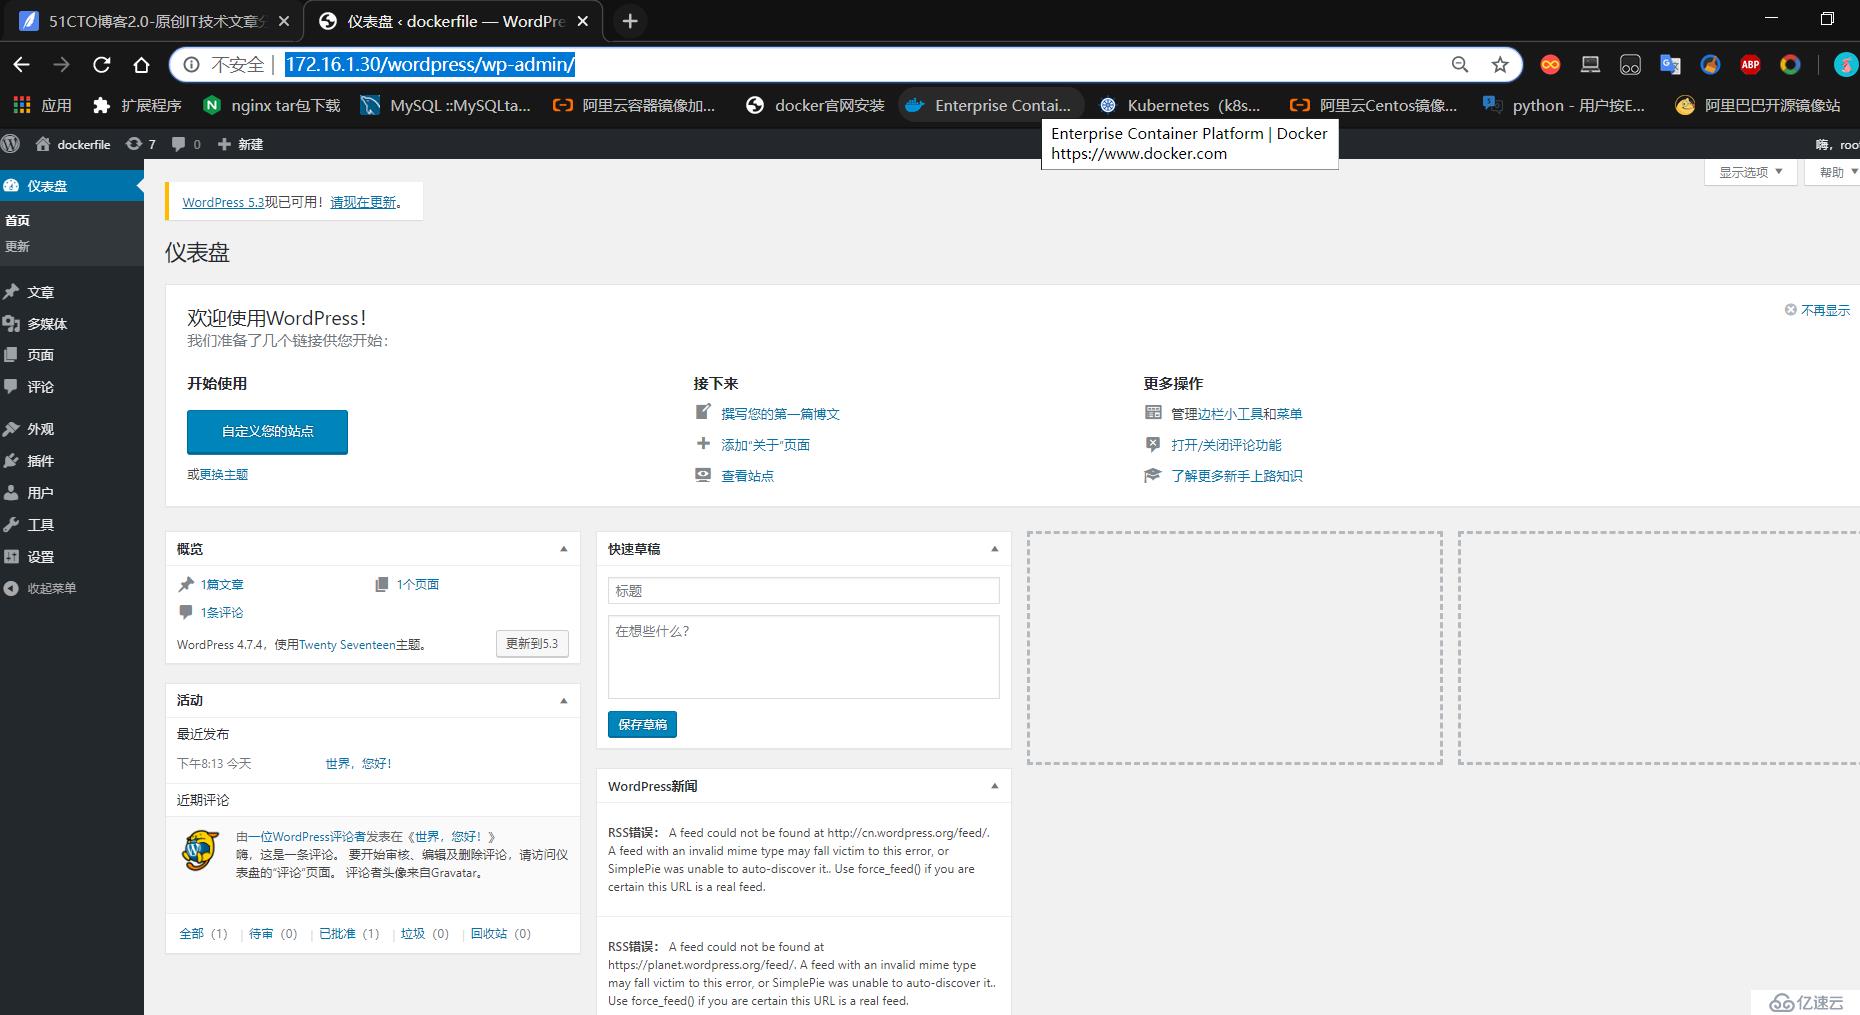Click 管理边栏小工具和菜单 link

(x=1236, y=414)
